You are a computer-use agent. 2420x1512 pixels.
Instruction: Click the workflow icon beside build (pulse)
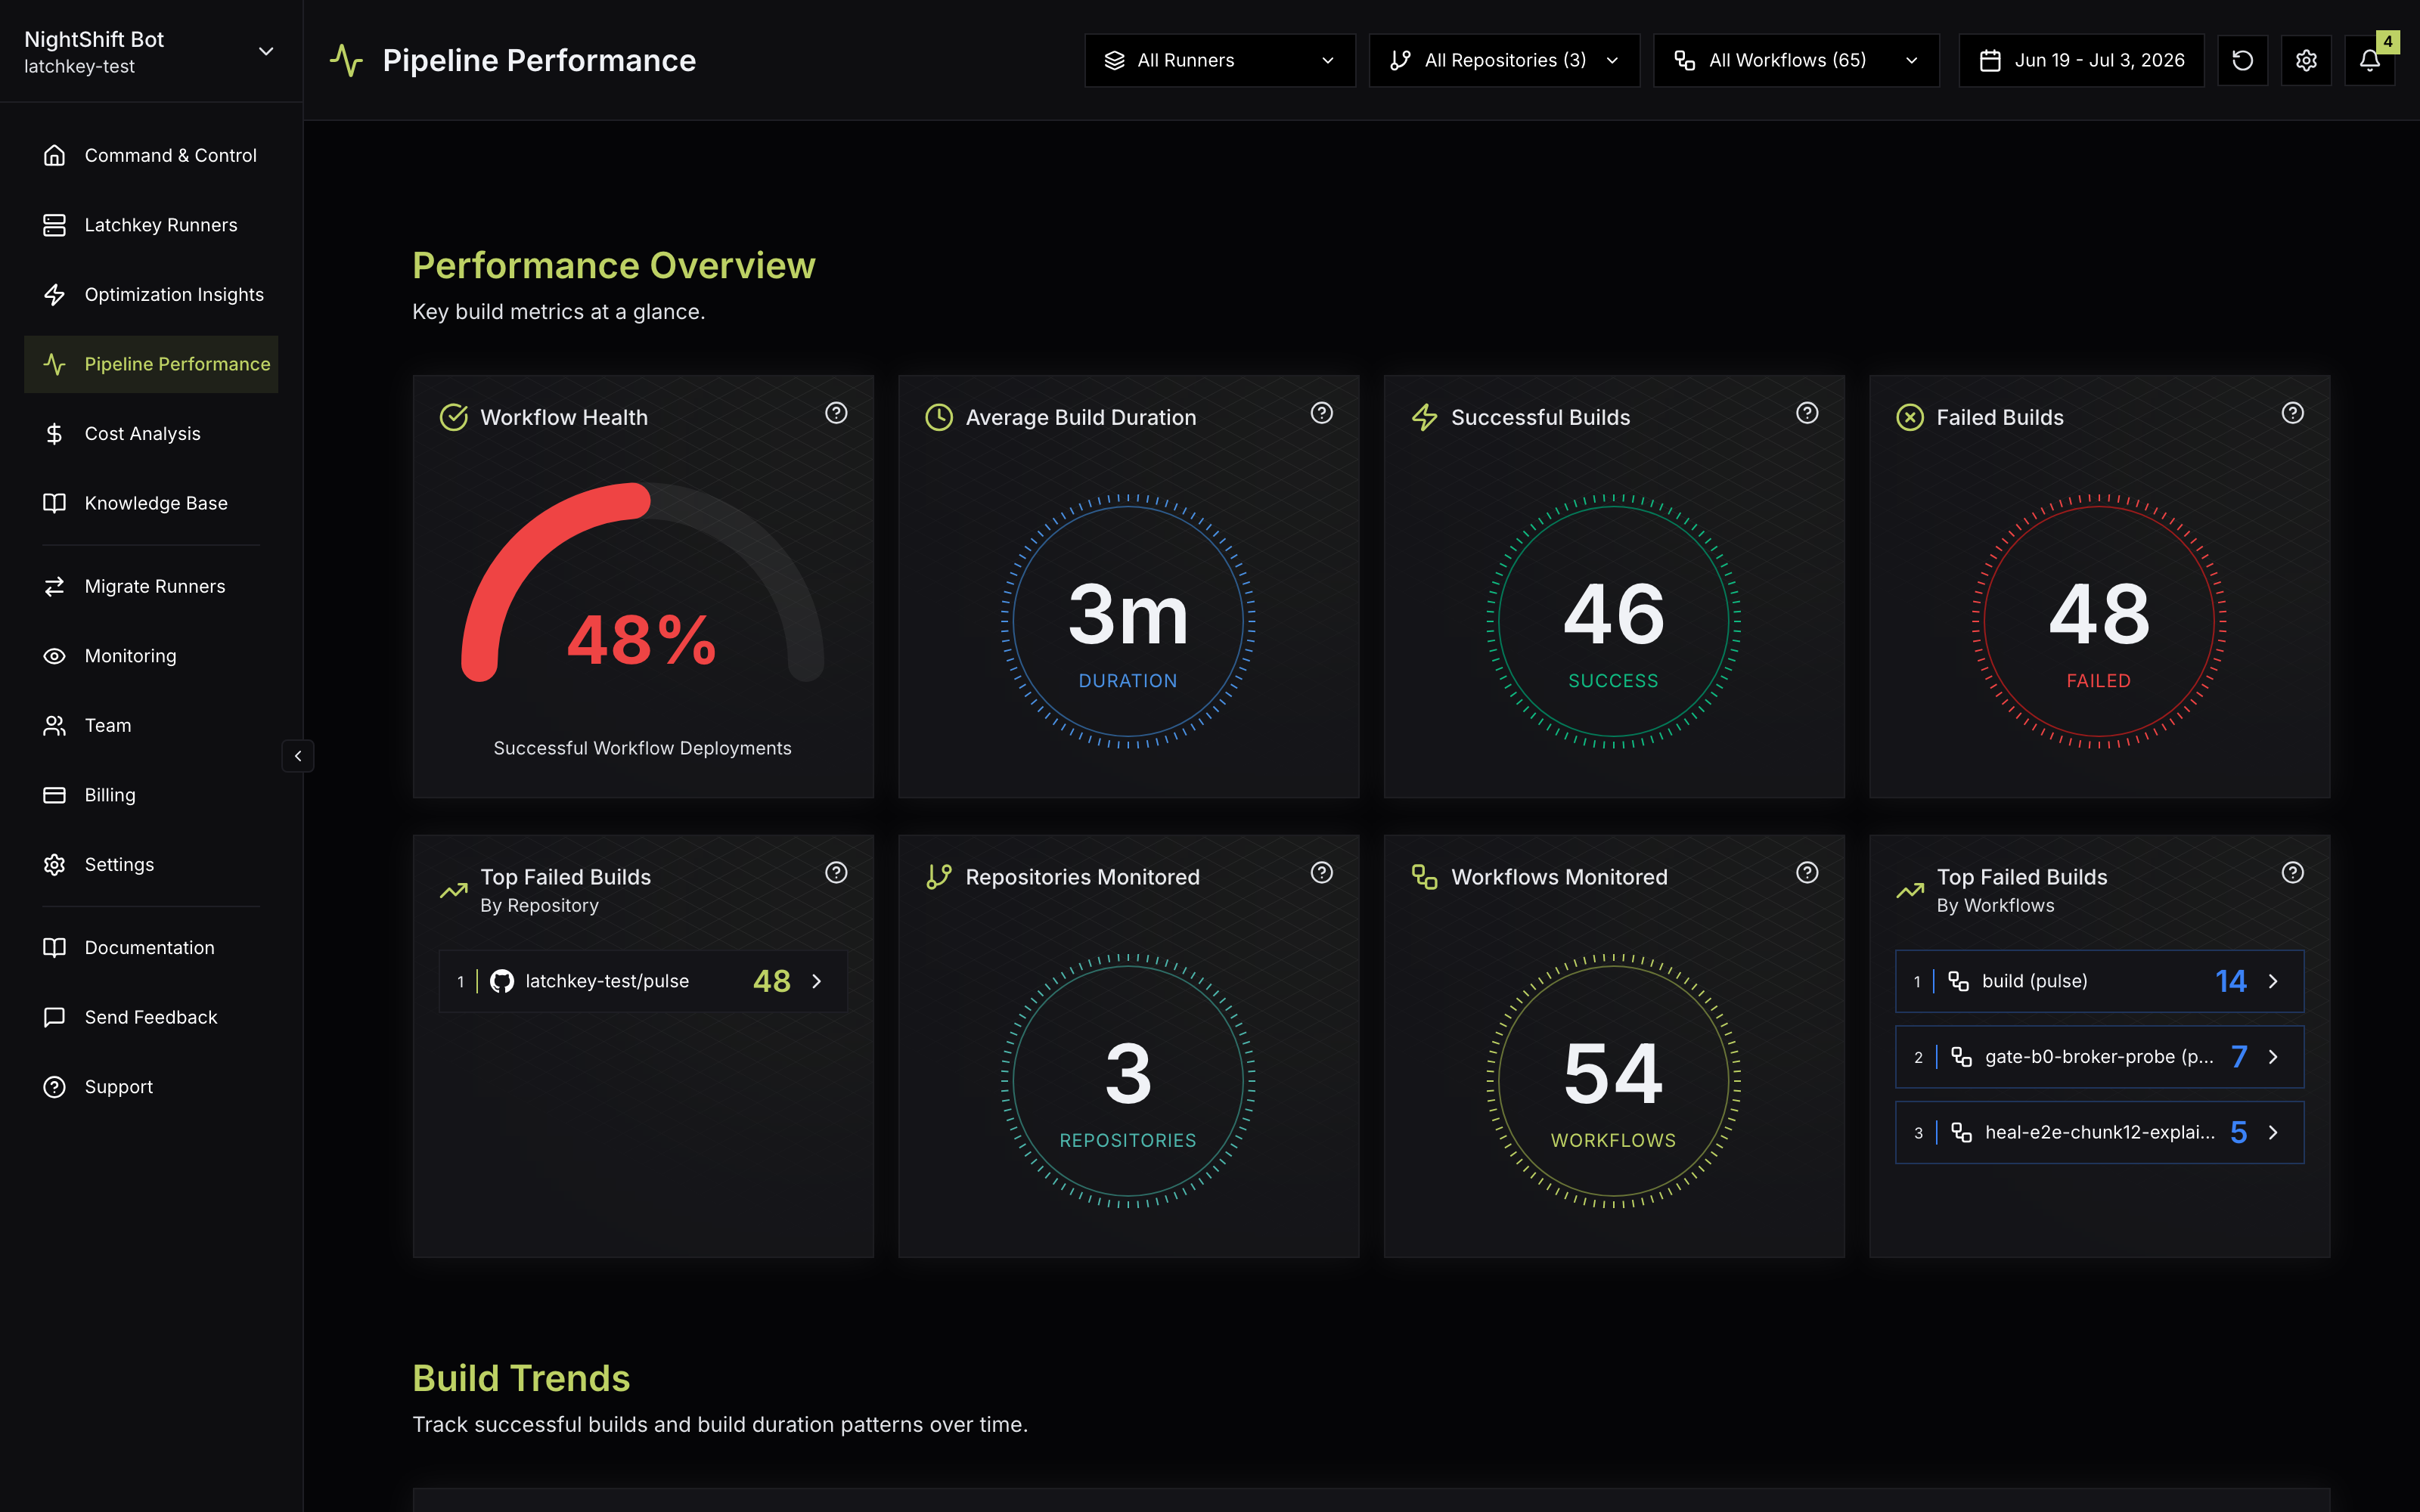click(1958, 981)
